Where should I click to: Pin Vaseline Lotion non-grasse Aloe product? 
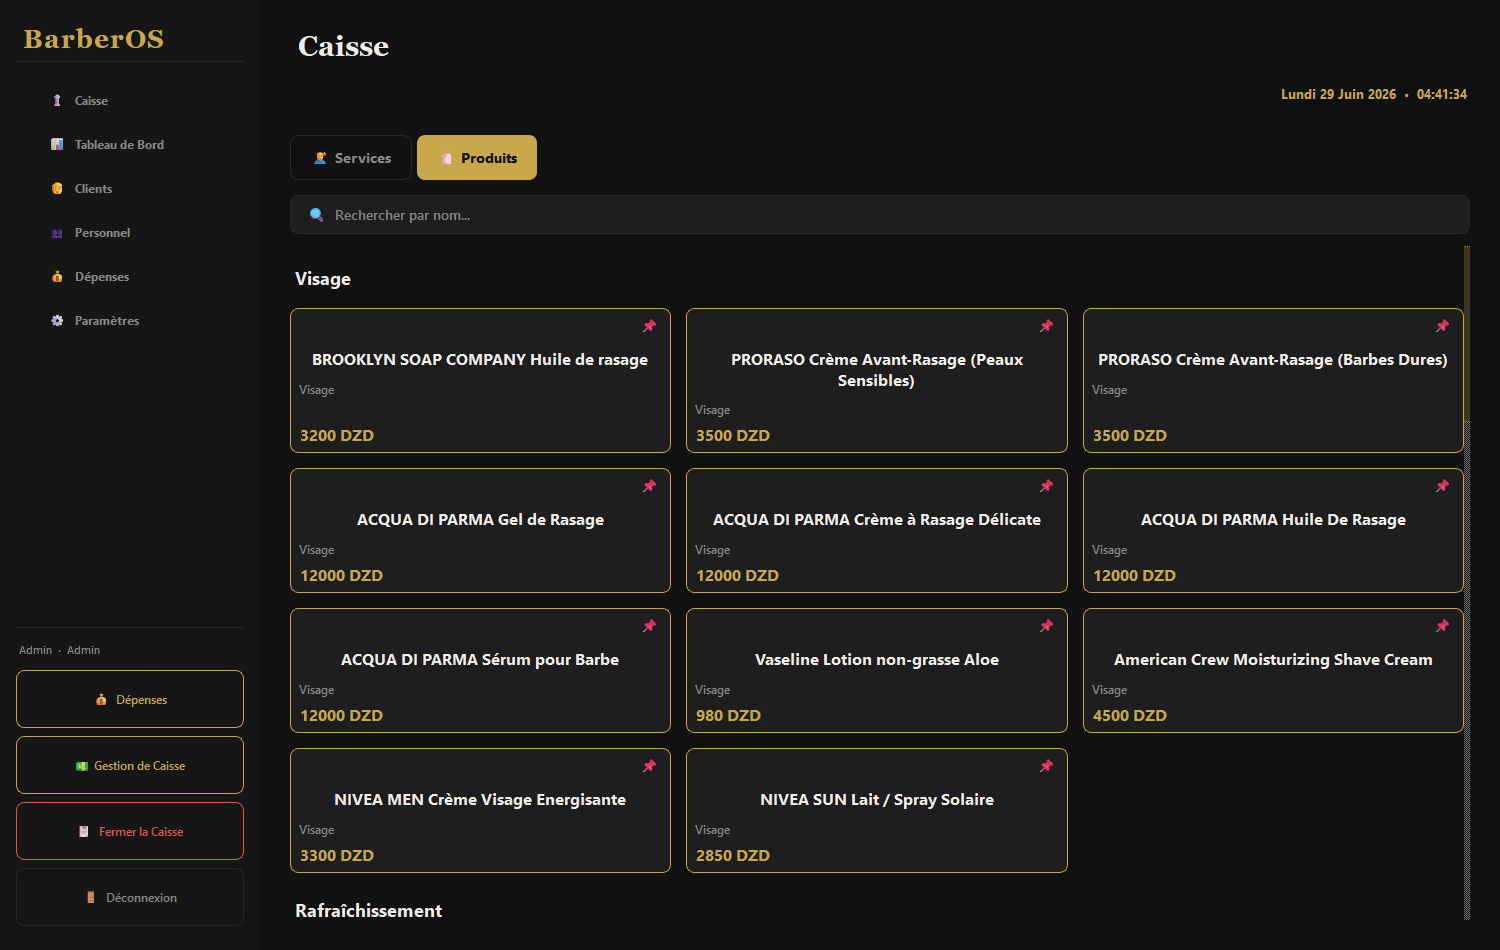(x=1046, y=626)
